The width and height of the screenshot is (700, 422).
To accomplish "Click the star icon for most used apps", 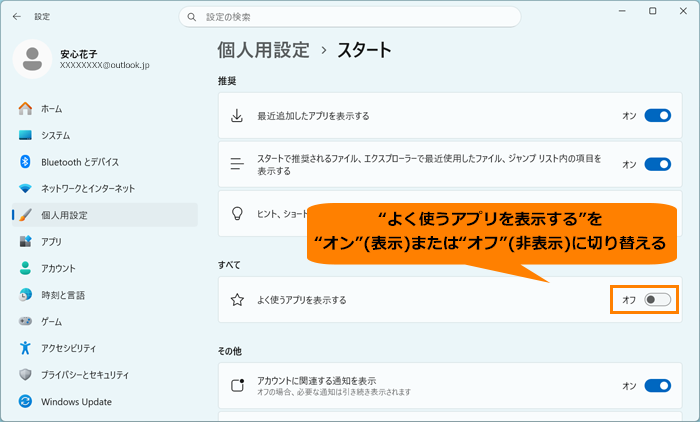I will tap(237, 300).
